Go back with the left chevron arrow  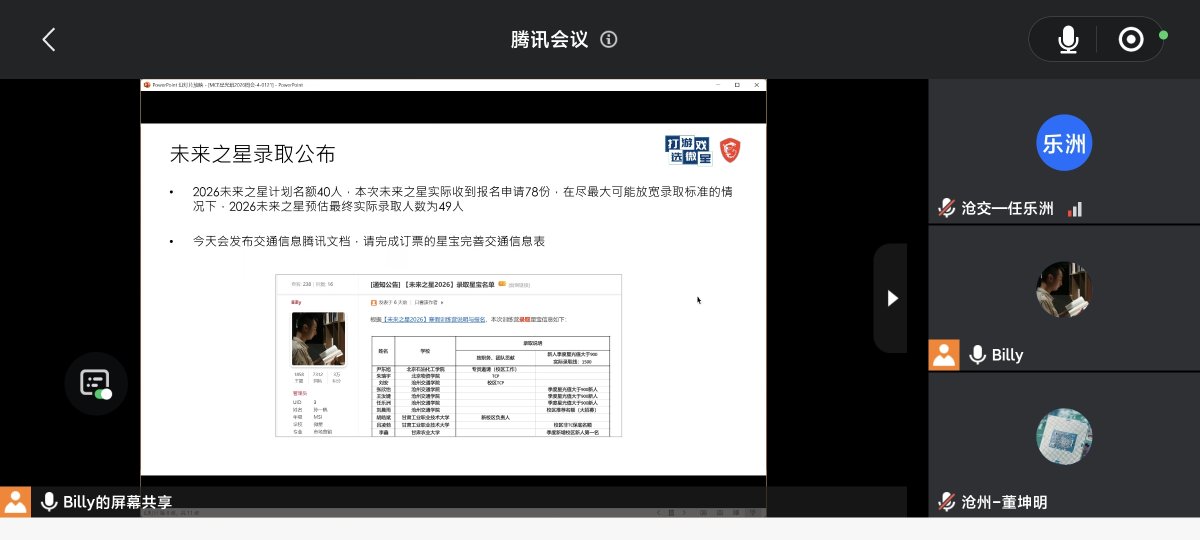click(49, 39)
